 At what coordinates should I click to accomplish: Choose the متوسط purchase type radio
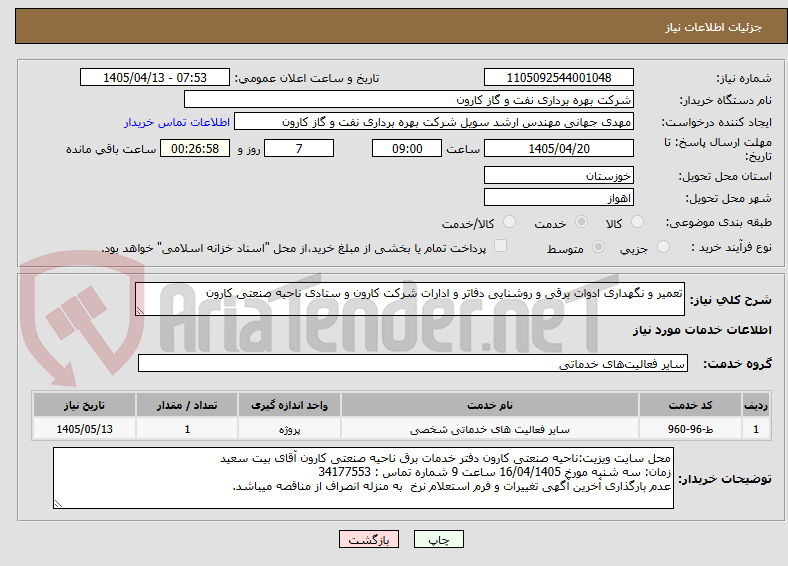pos(599,246)
